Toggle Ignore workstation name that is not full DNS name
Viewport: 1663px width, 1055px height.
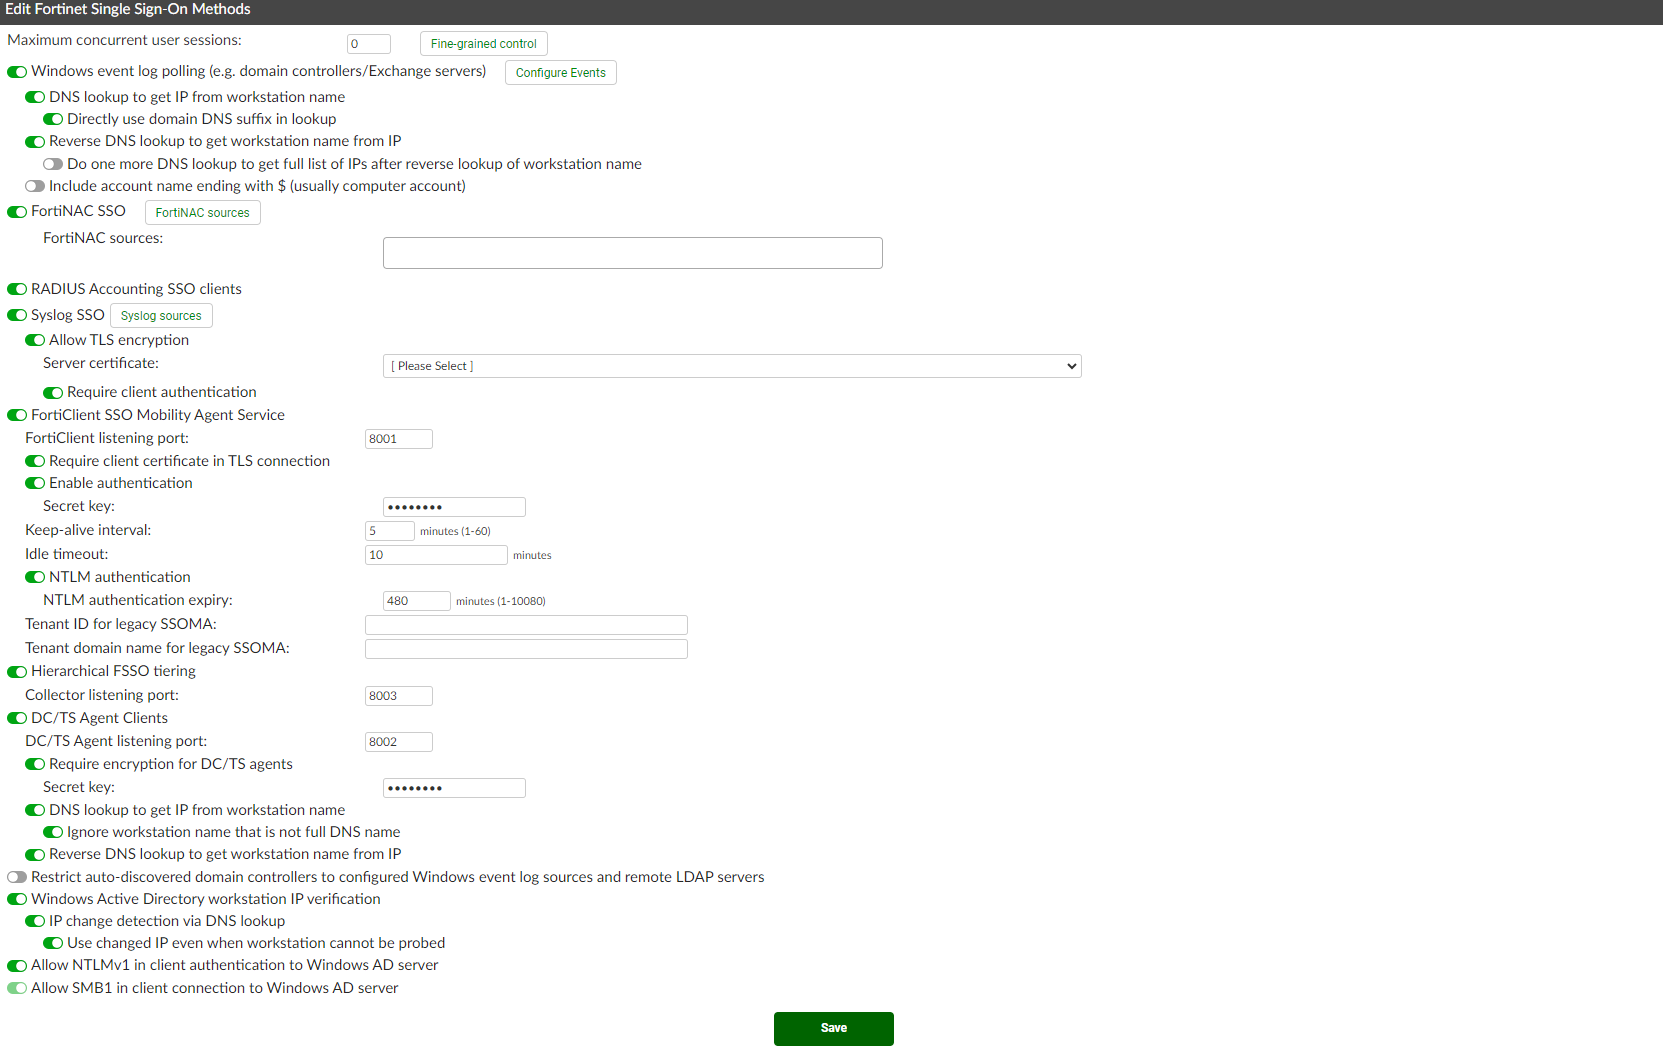pyautogui.click(x=53, y=833)
